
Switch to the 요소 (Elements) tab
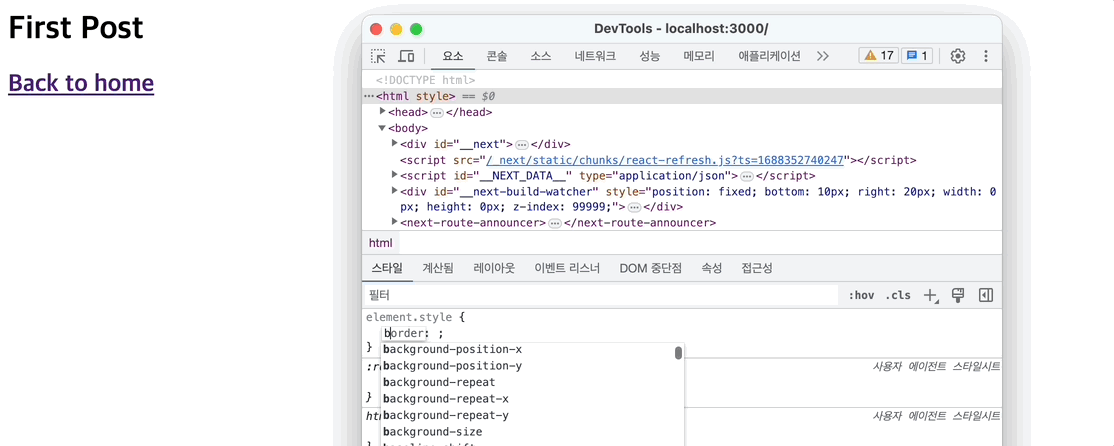coord(453,56)
